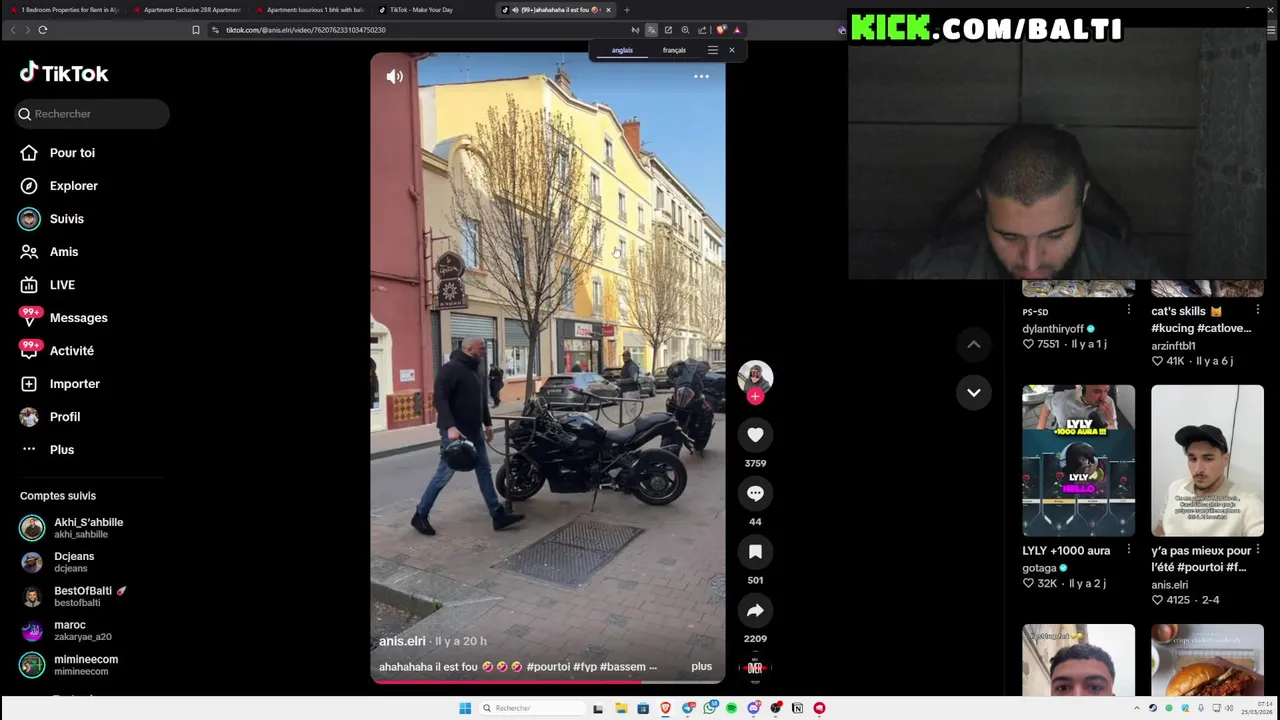The width and height of the screenshot is (1280, 720).
Task: Reload the page in the browser
Action: [x=43, y=30]
